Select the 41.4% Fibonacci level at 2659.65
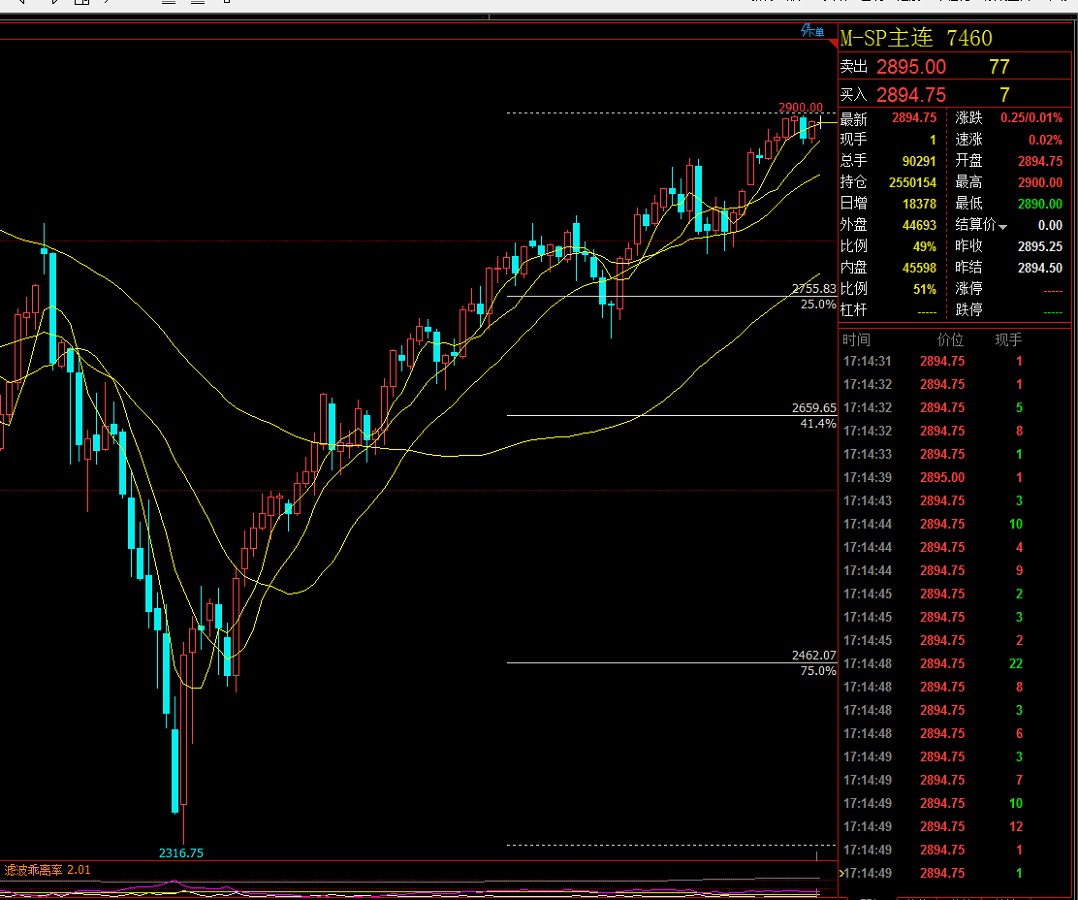This screenshot has height=900, width=1078. click(813, 416)
